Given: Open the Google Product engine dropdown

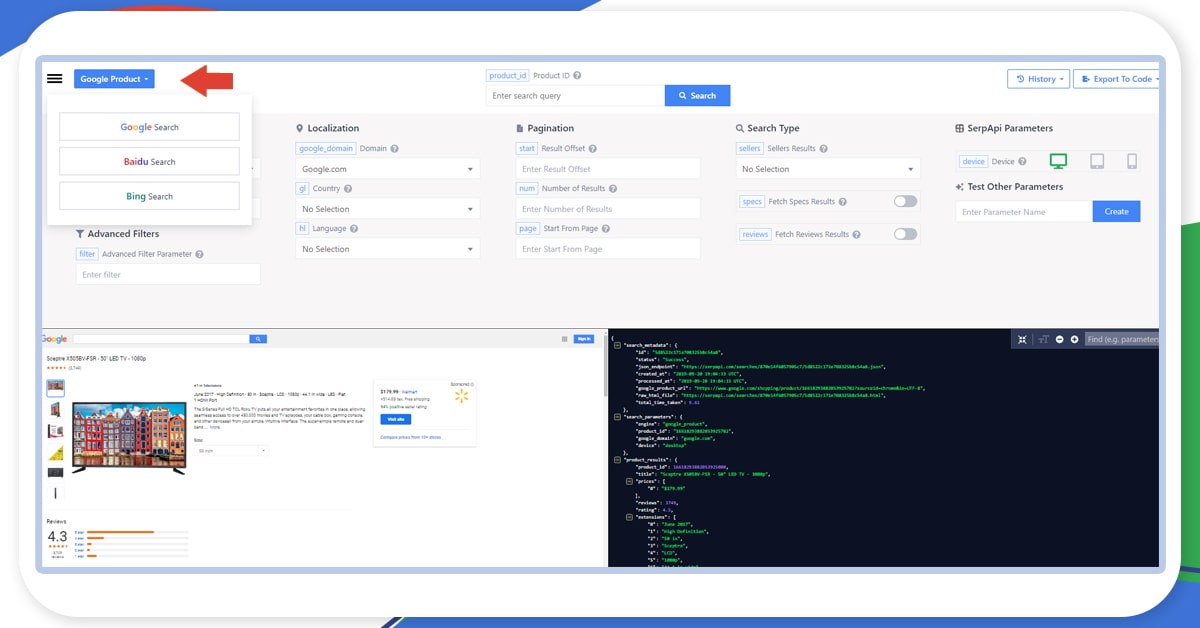Looking at the screenshot, I should pos(114,79).
